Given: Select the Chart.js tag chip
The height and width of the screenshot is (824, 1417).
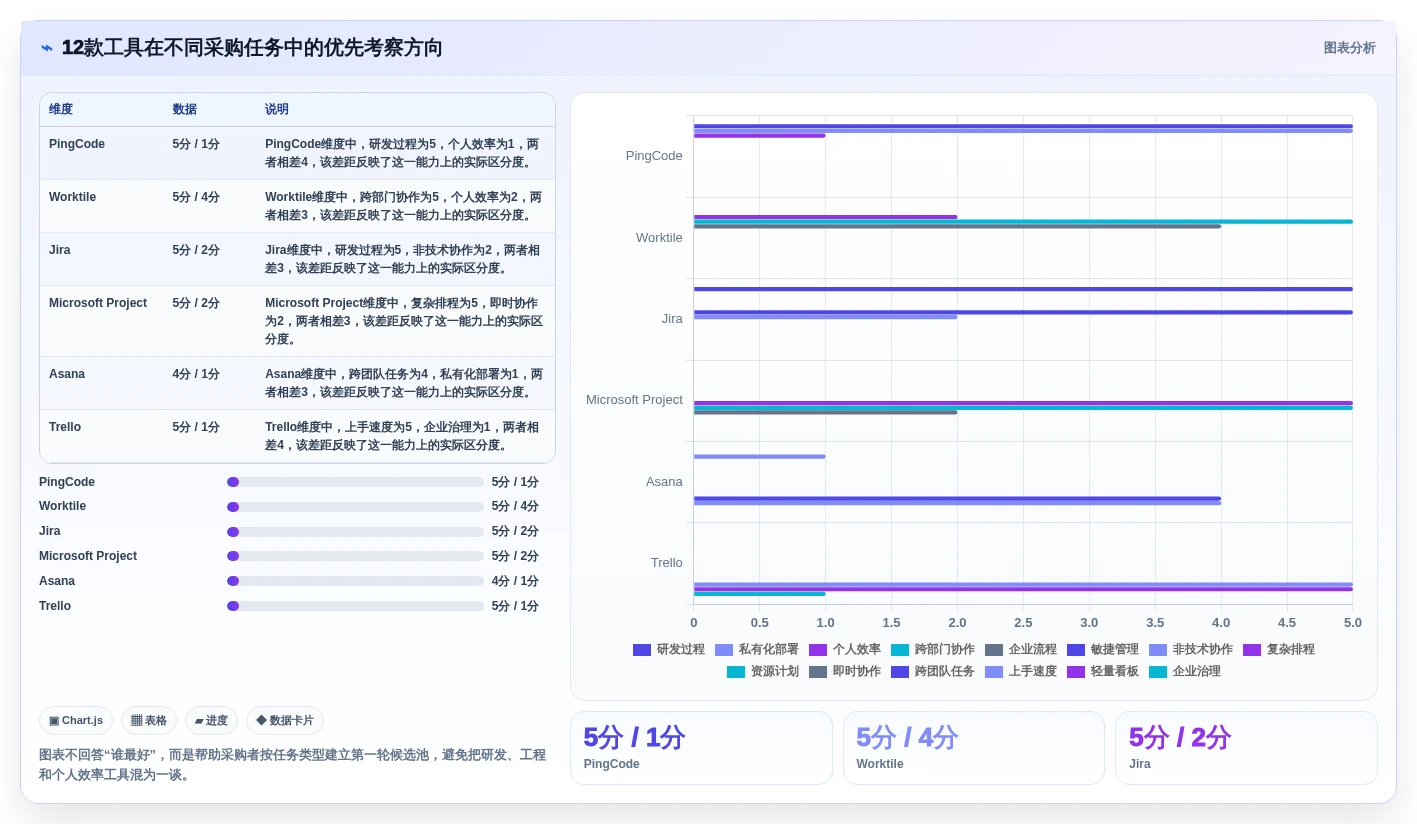Looking at the screenshot, I should [x=76, y=720].
